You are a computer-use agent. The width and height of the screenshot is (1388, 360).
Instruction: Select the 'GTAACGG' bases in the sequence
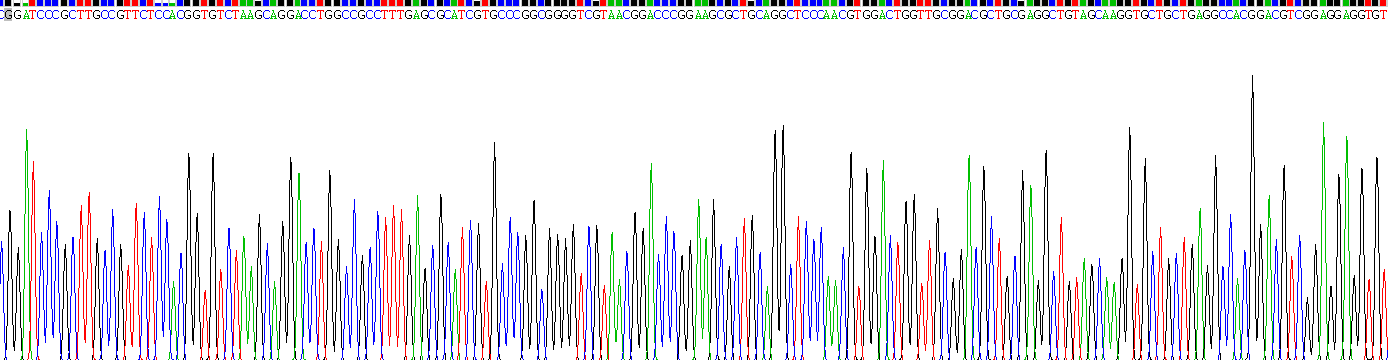coord(619,15)
